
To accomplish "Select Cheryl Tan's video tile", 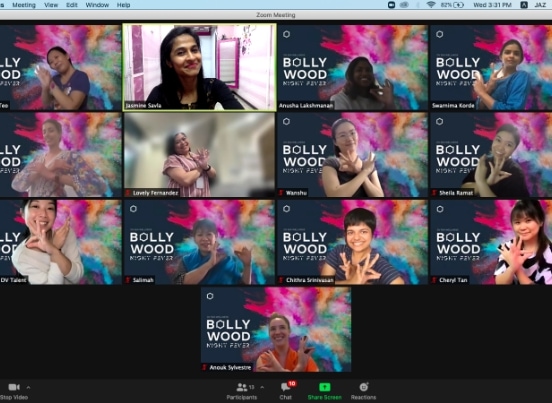I will [491, 242].
